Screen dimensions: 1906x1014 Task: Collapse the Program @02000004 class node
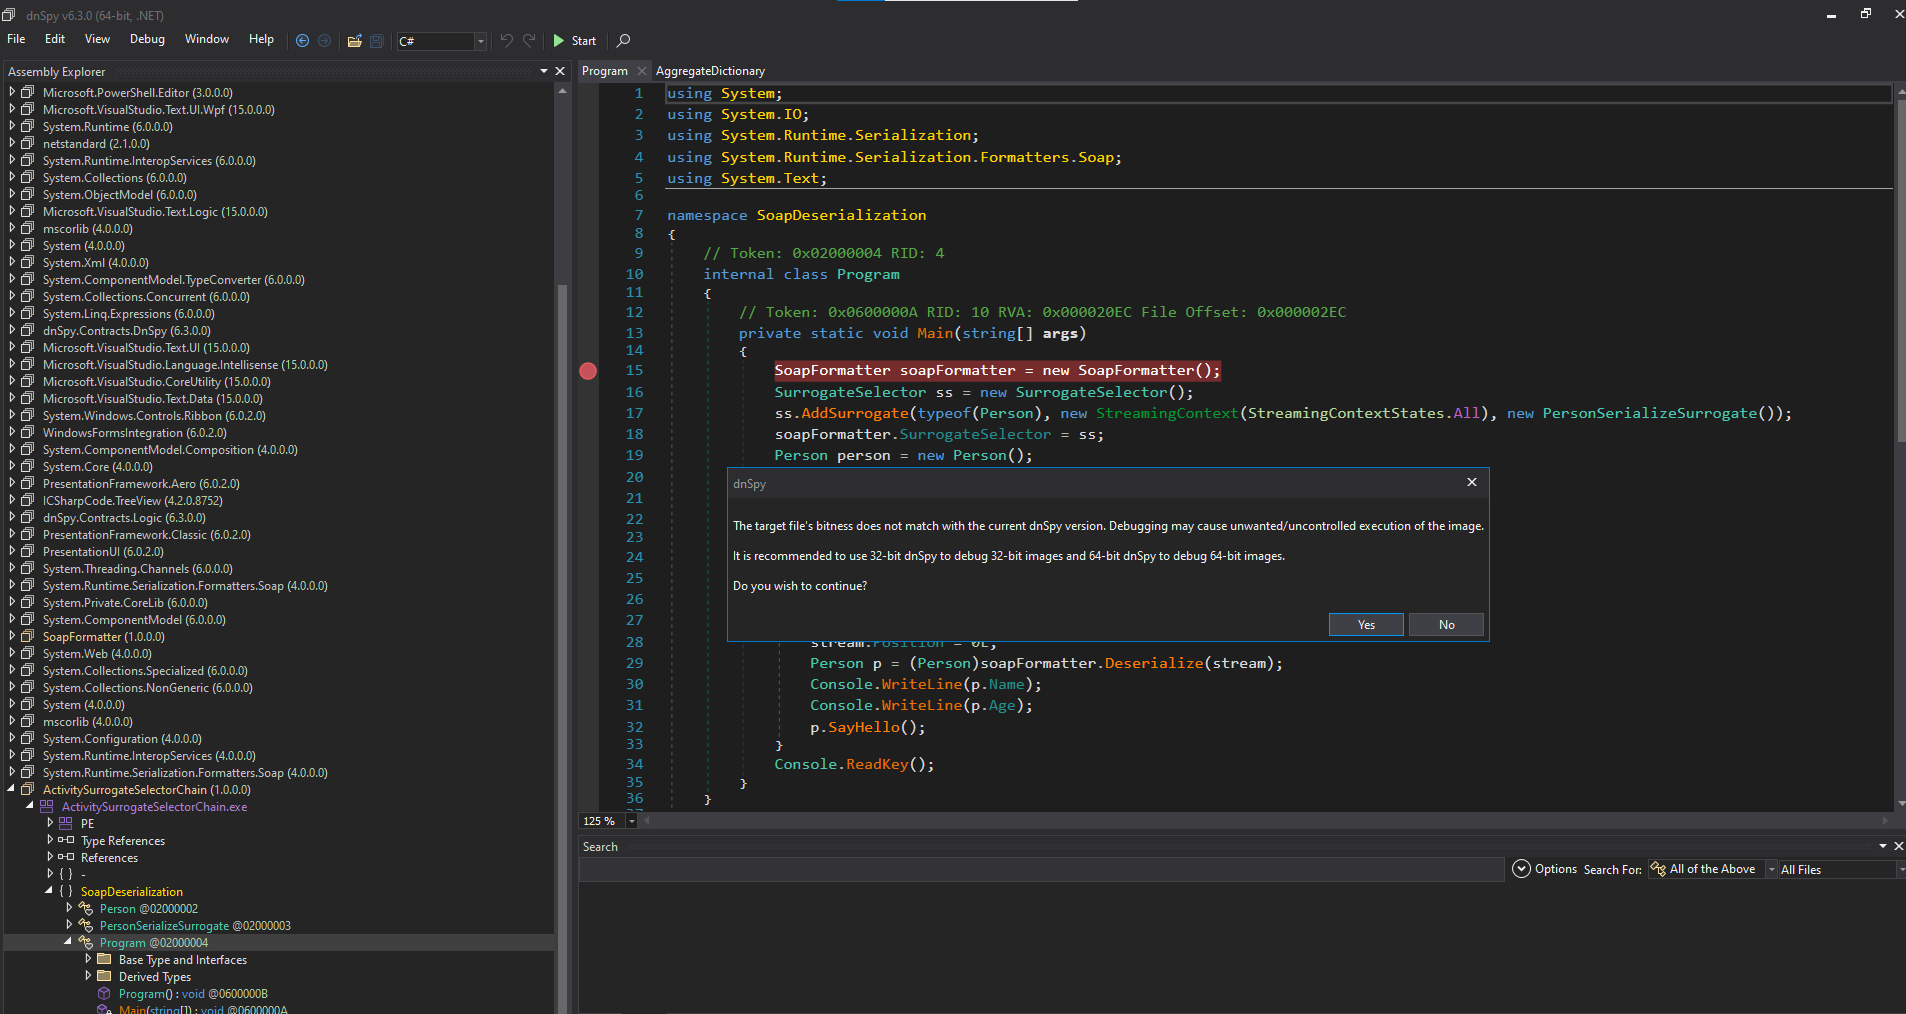click(69, 942)
